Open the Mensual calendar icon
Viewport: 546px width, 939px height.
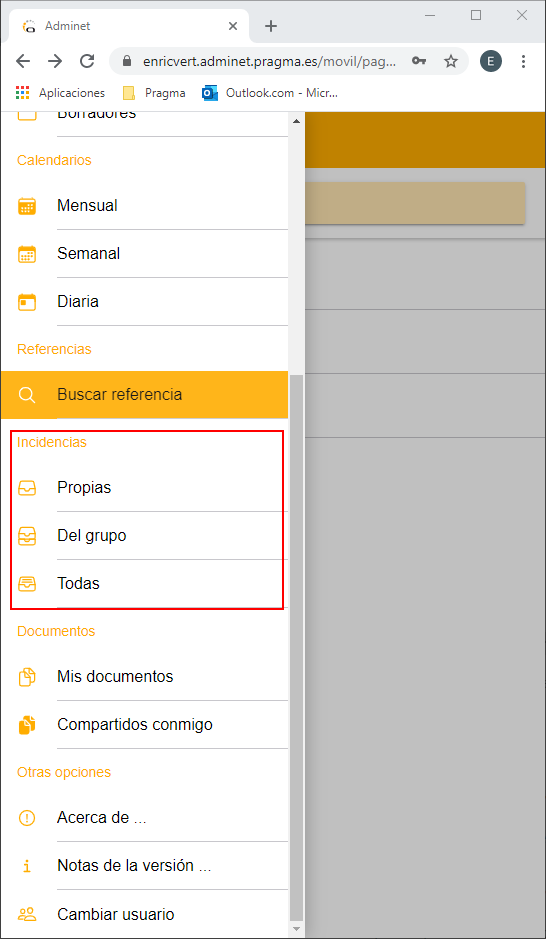[27, 206]
